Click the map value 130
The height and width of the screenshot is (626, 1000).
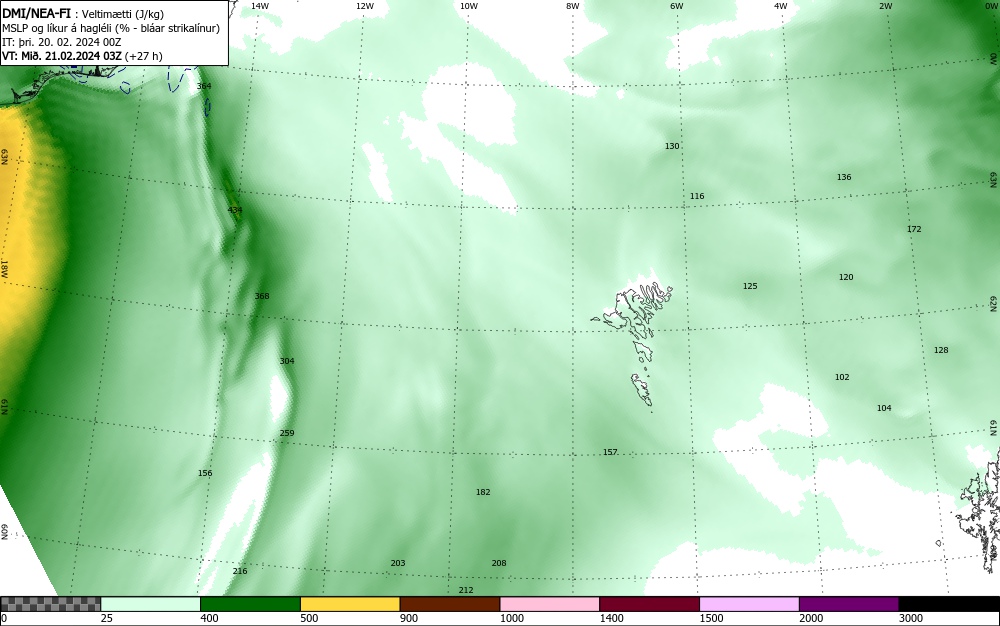[x=672, y=146]
